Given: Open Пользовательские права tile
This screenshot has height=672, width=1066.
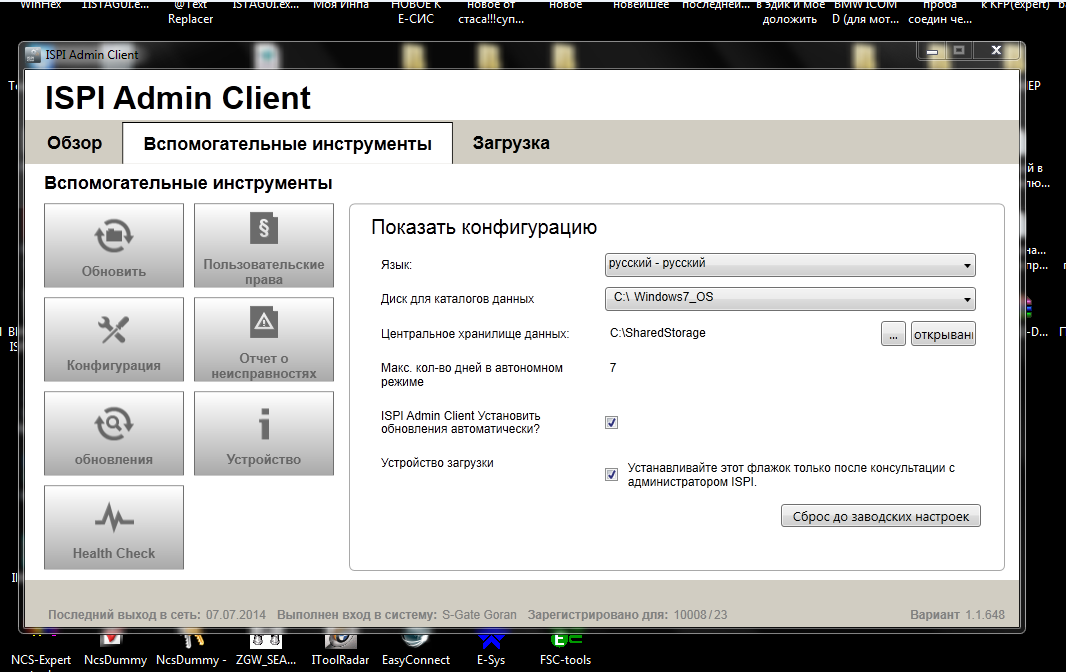Looking at the screenshot, I should tap(264, 246).
